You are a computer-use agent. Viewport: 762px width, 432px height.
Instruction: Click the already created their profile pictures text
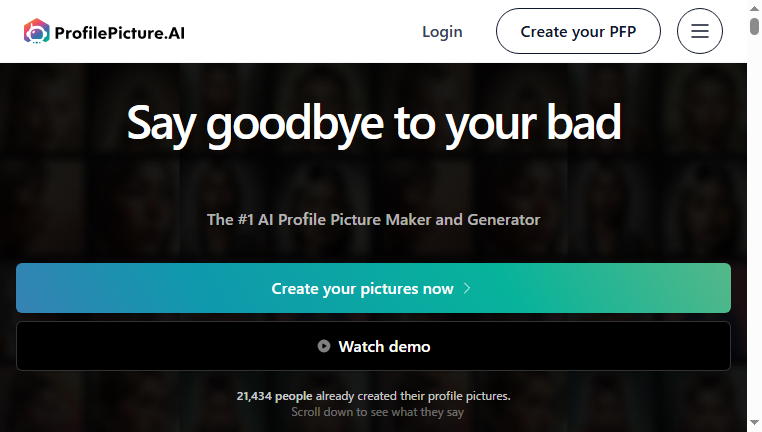(413, 396)
